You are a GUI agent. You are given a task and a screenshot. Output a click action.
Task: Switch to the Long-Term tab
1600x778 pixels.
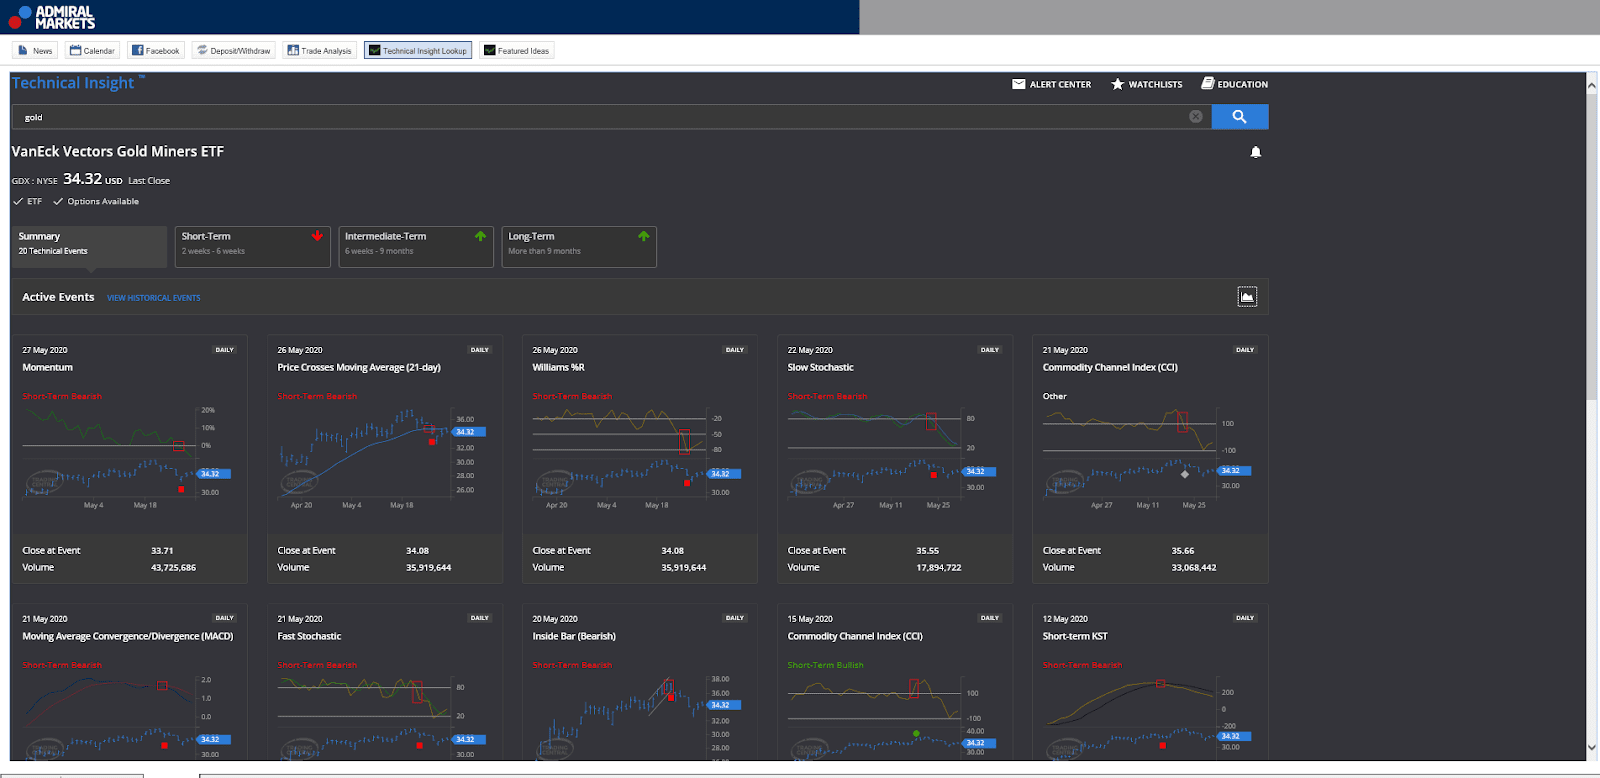click(x=579, y=246)
